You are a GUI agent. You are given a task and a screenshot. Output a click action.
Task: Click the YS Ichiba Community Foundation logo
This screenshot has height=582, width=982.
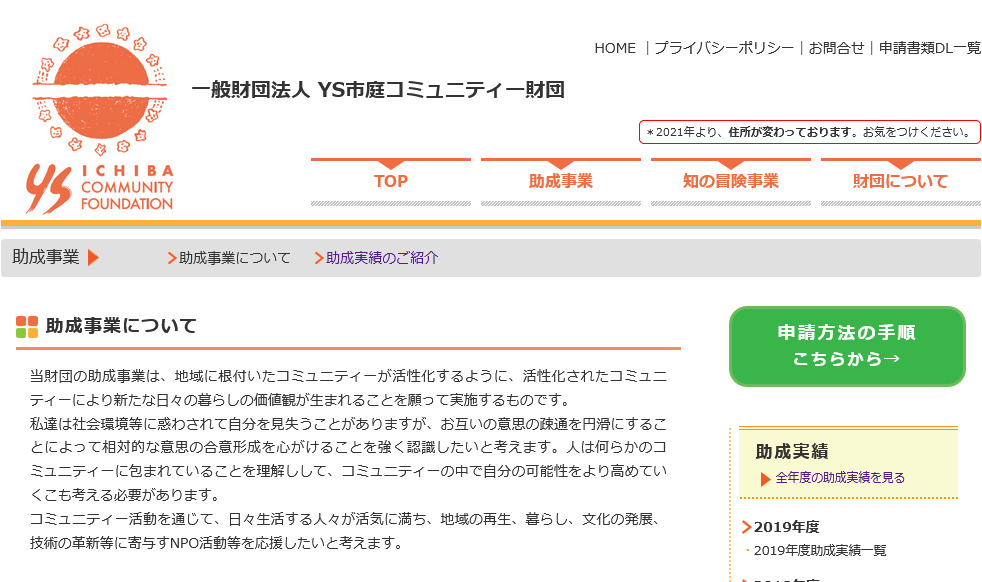click(x=100, y=110)
